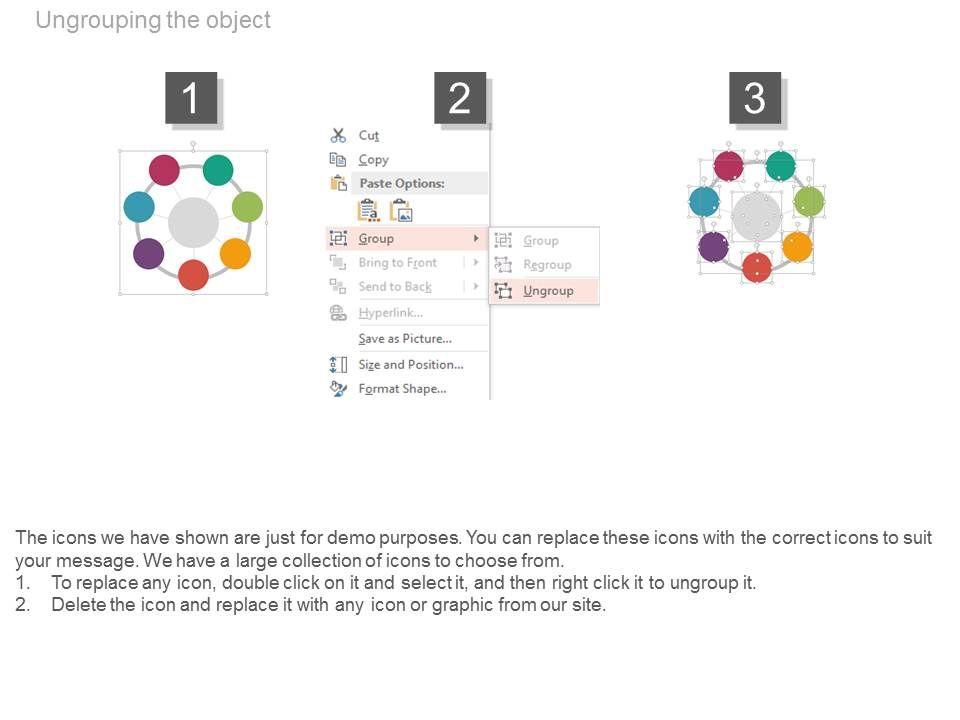
Task: Click the Format Shape paint bucket icon
Action: coord(338,388)
